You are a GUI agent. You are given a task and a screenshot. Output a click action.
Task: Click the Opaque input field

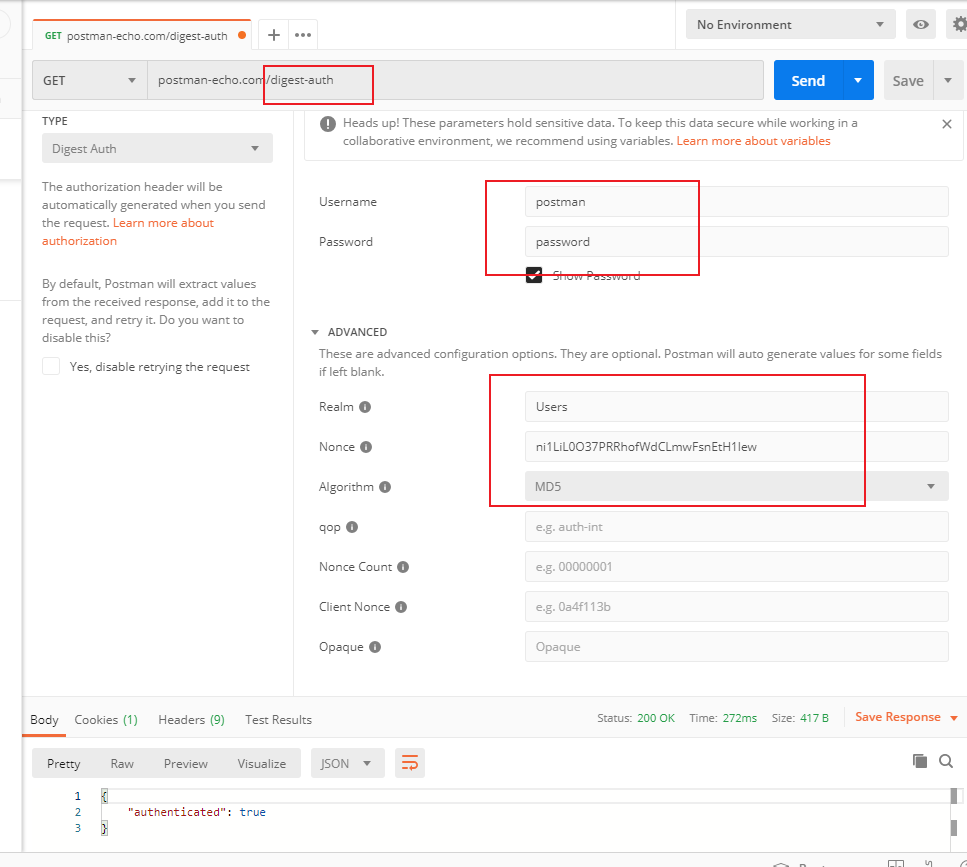[x=736, y=647]
